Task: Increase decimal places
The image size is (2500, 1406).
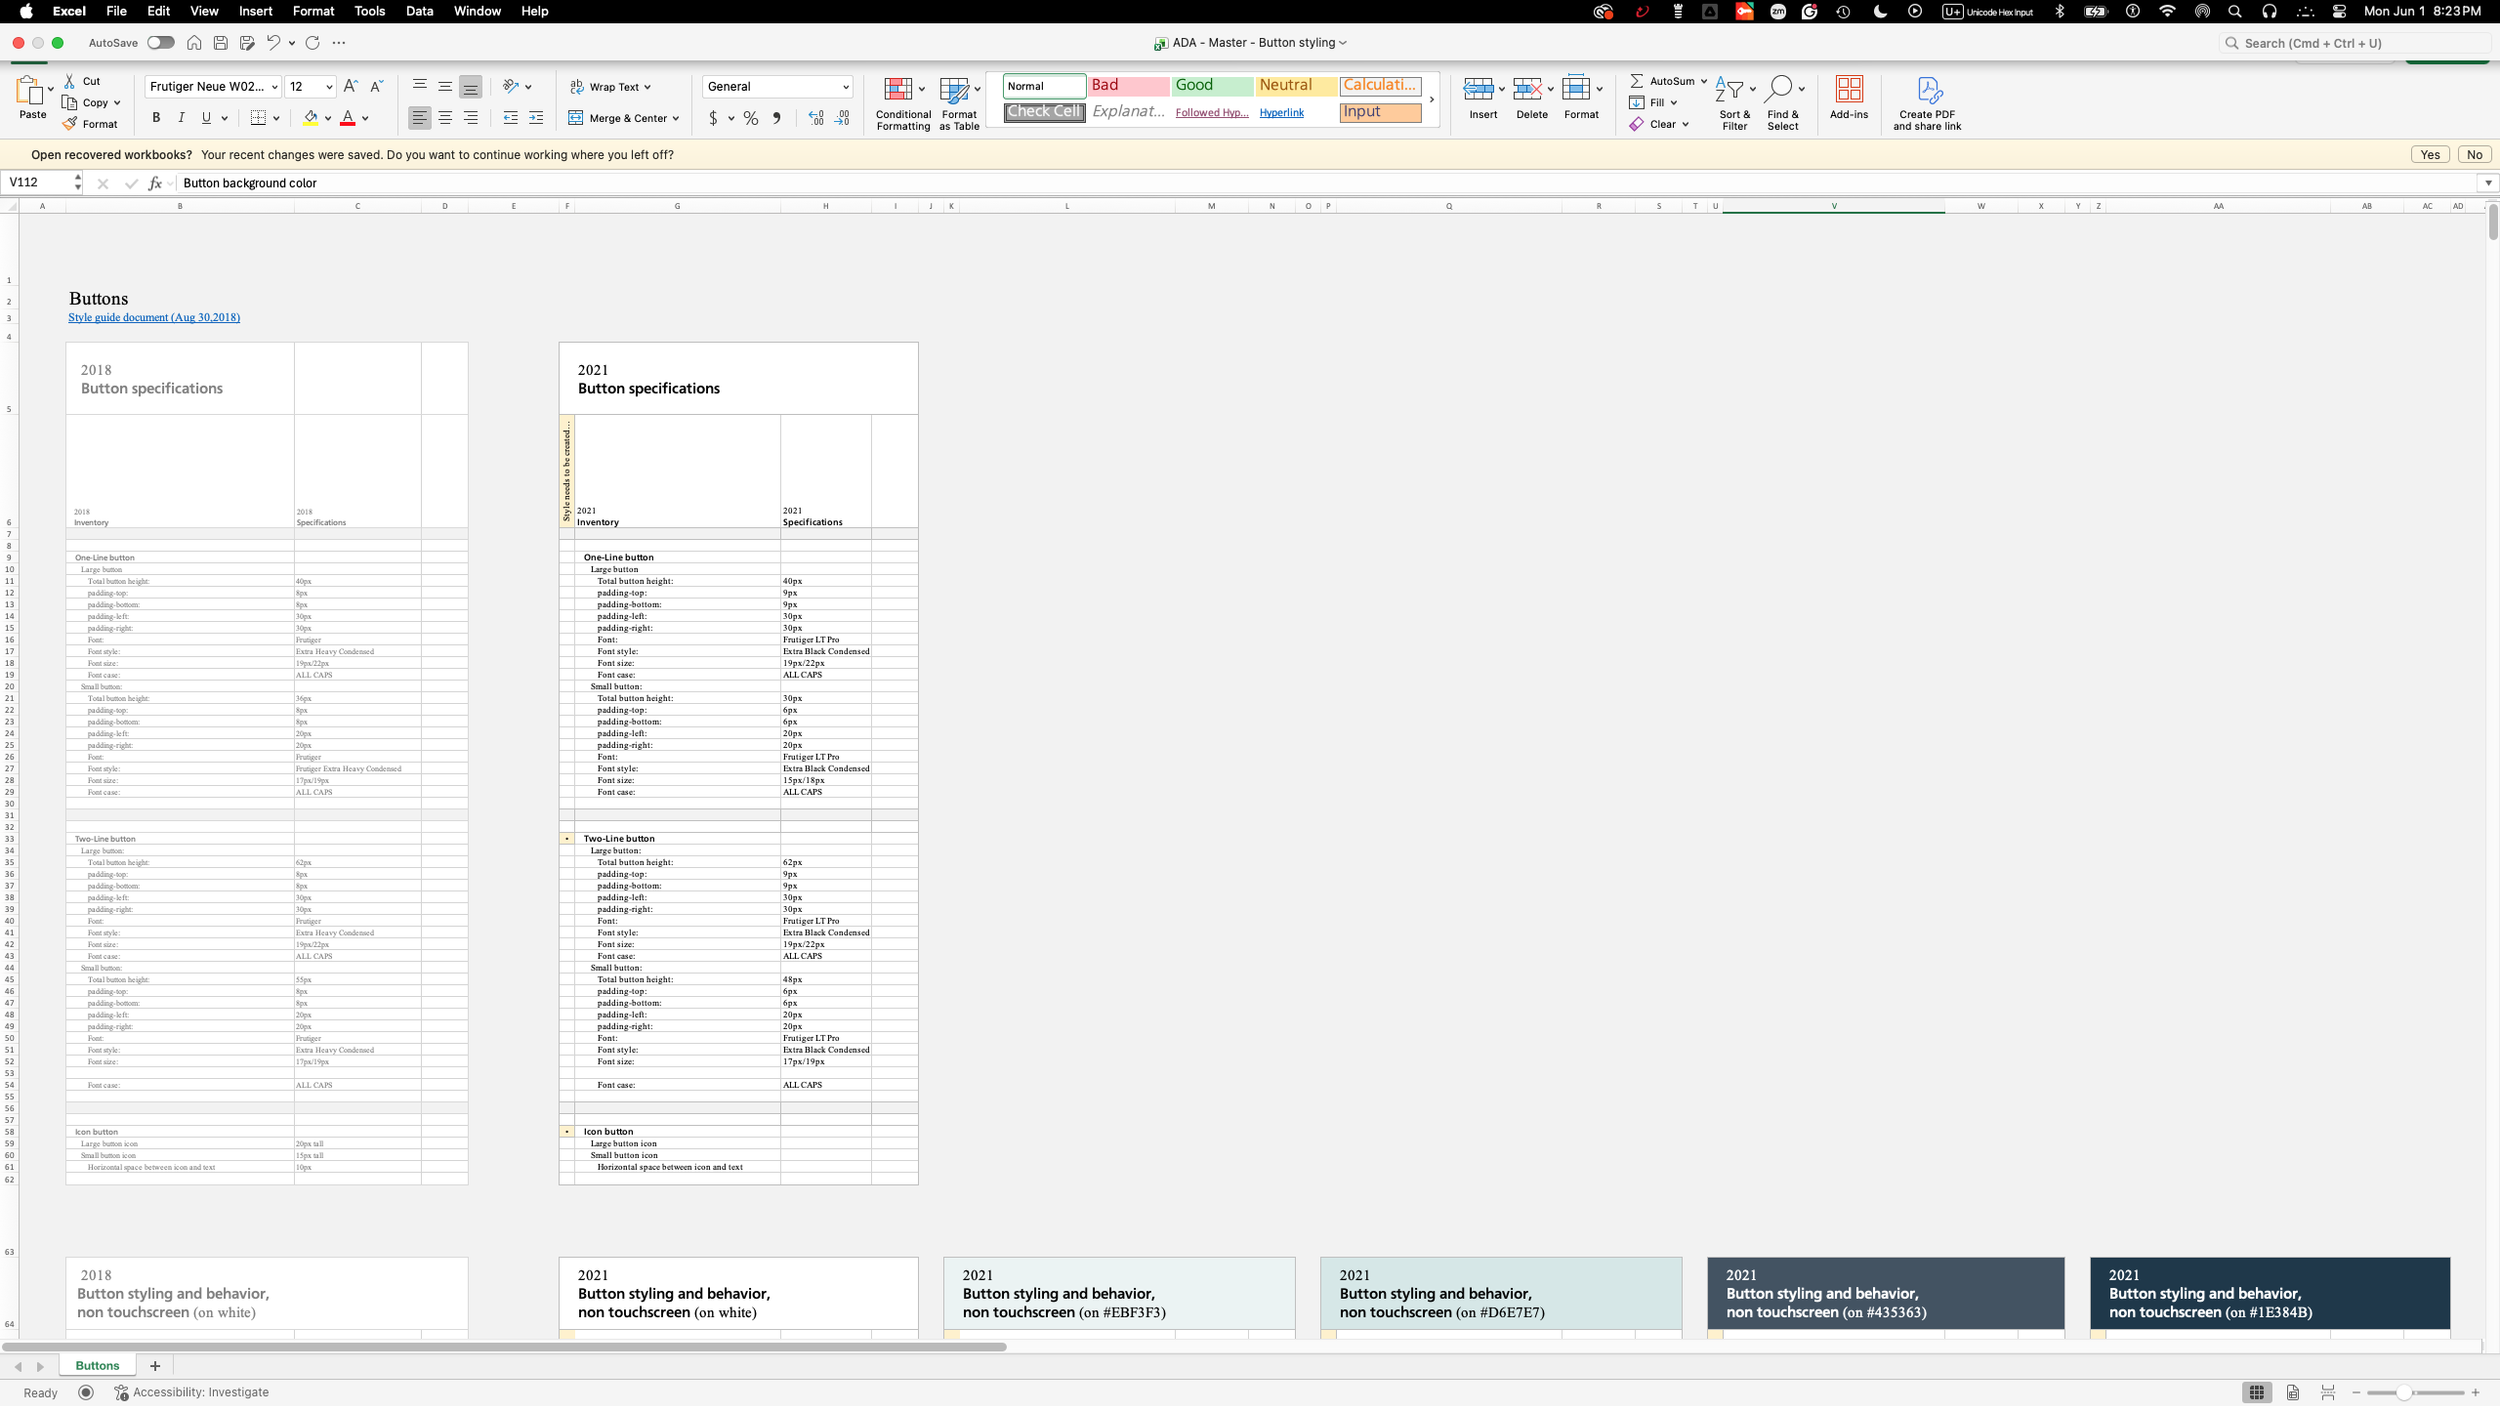Action: [816, 118]
